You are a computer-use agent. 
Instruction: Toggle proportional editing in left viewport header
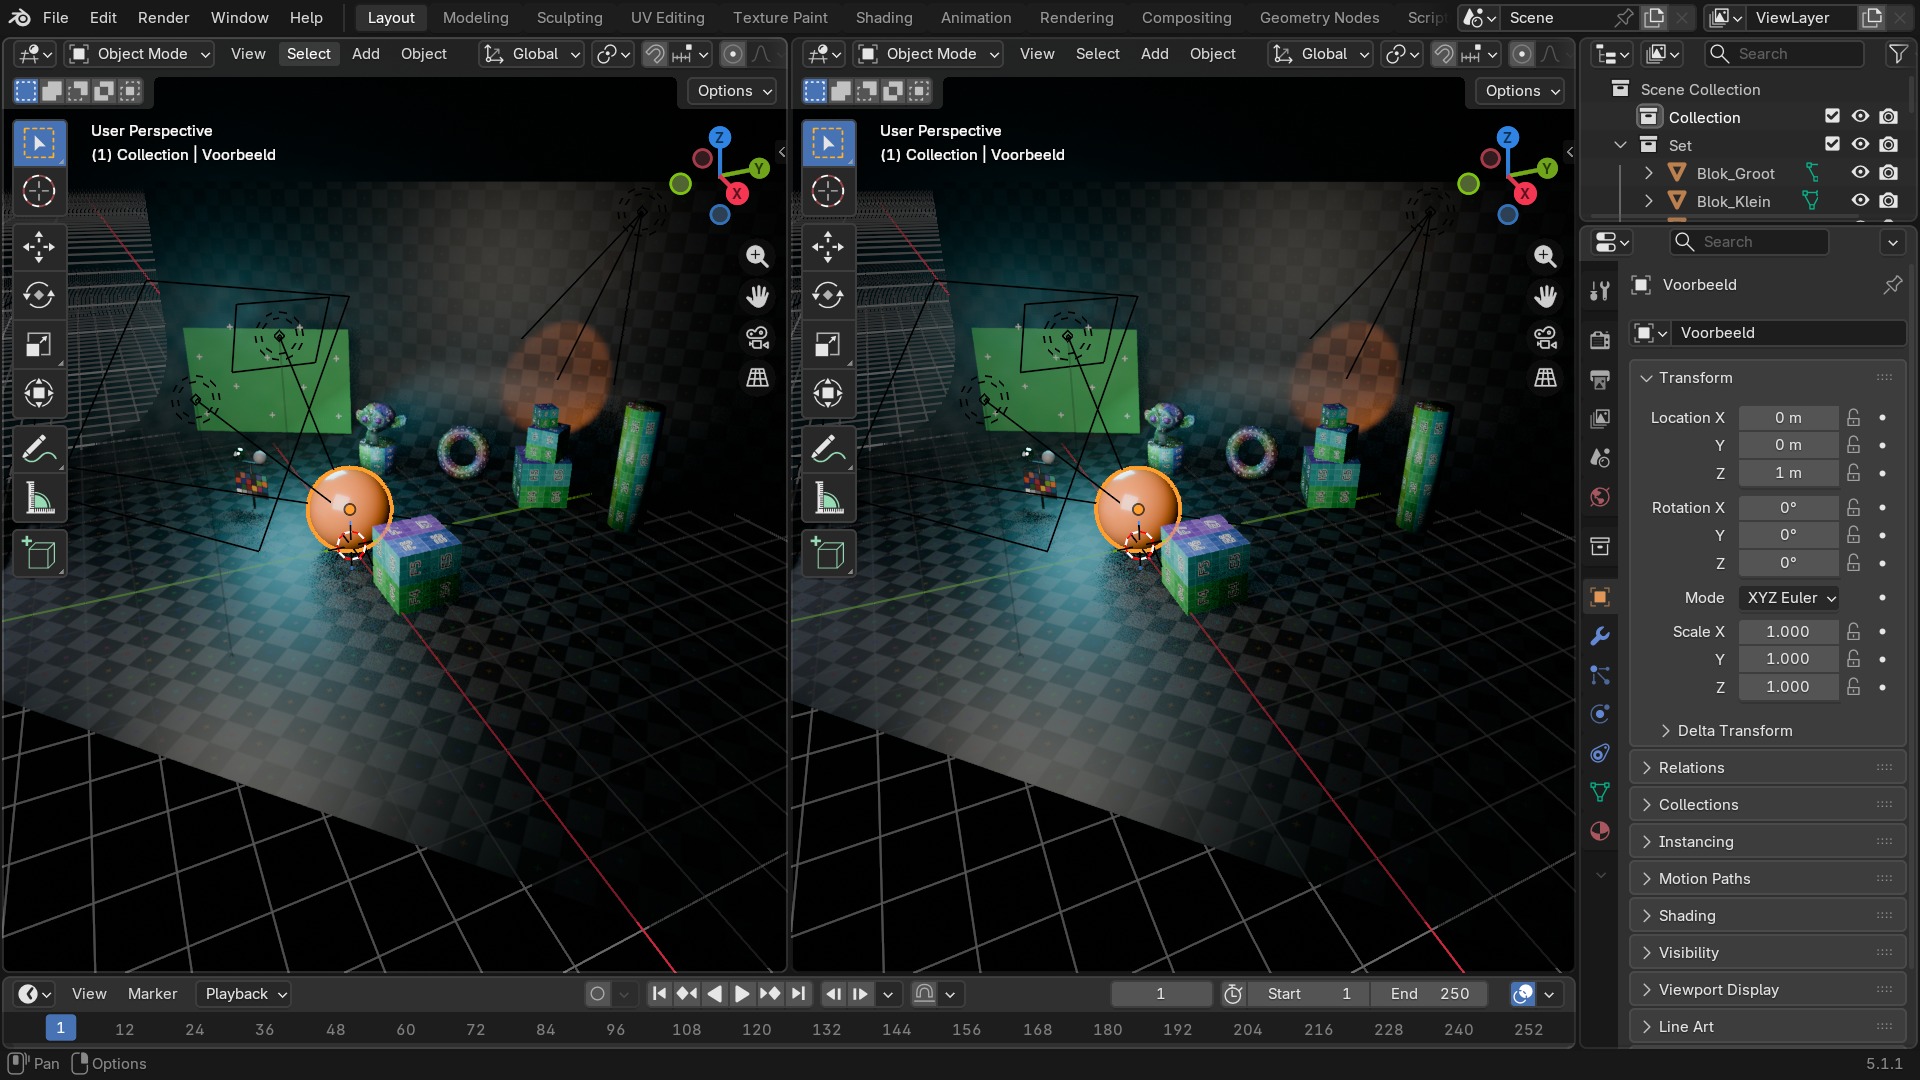[733, 54]
